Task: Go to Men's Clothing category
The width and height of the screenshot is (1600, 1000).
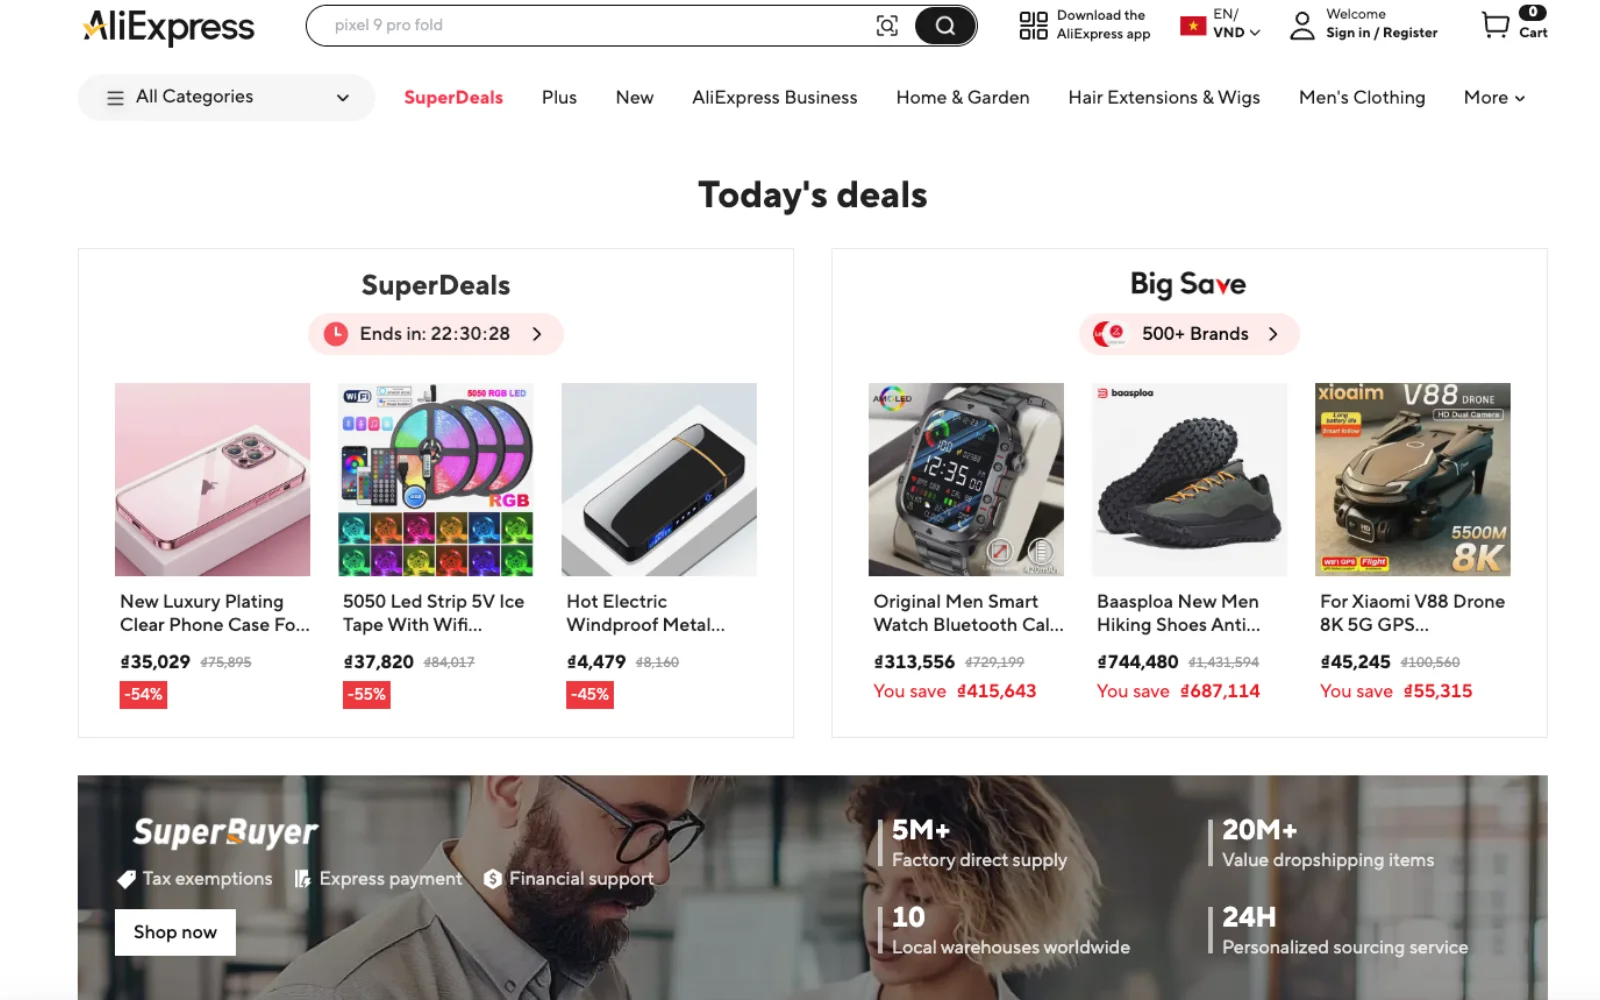Action: click(1361, 97)
